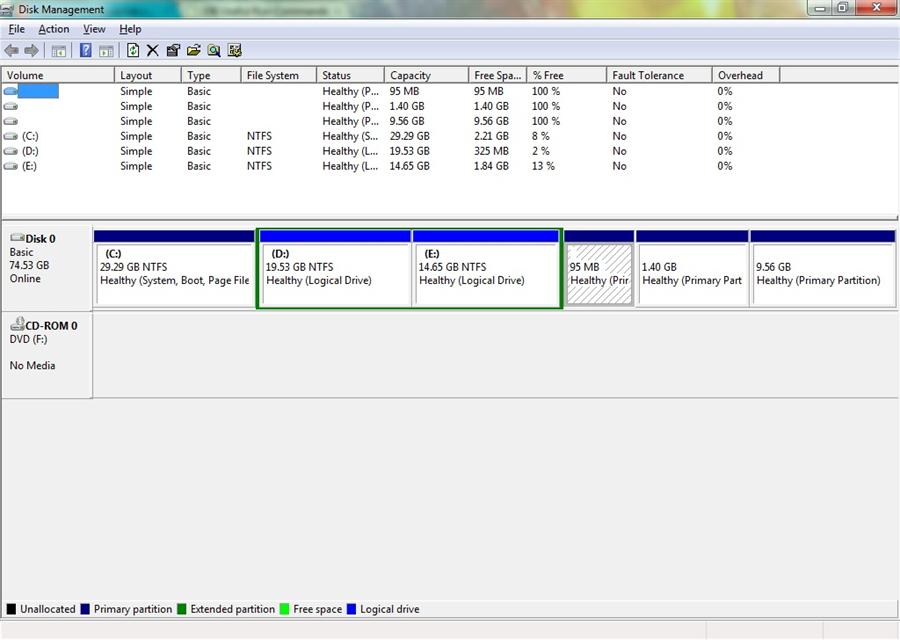900x640 pixels.
Task: Click the Forward navigation arrow
Action: pos(31,50)
